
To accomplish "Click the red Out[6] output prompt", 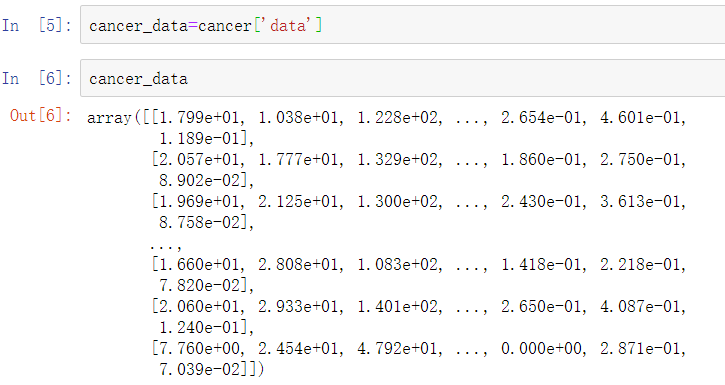I will coord(41,116).
